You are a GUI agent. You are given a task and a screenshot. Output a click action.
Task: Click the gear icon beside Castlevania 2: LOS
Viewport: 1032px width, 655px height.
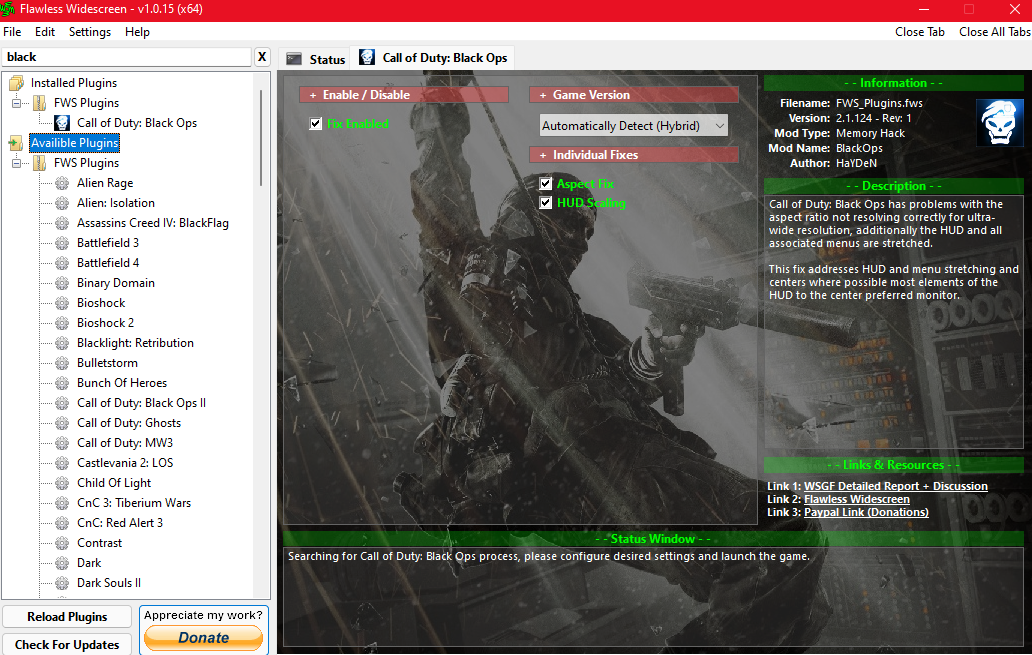63,463
